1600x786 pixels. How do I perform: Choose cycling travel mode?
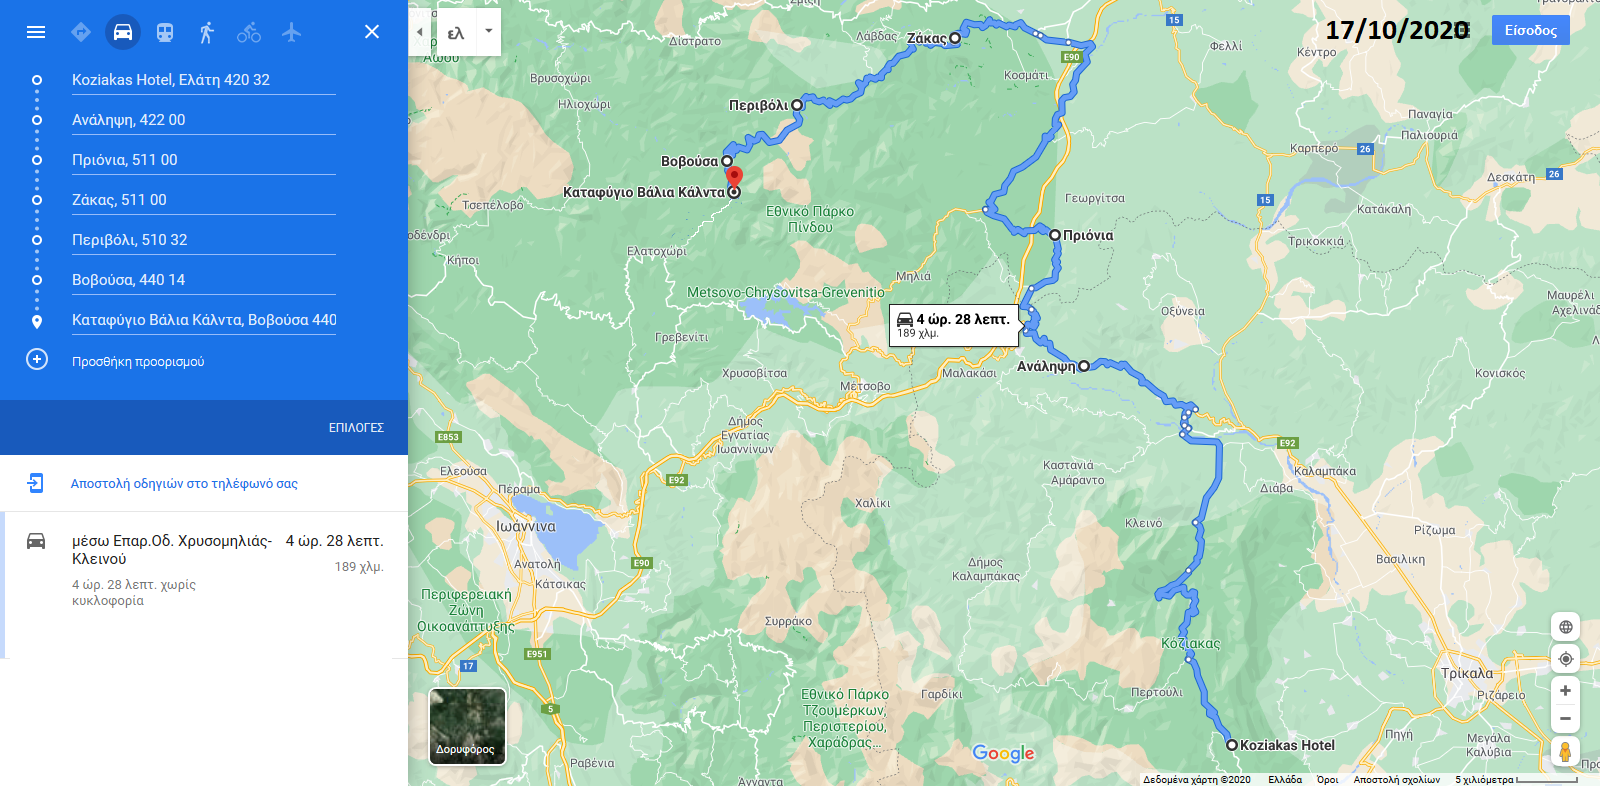(x=249, y=32)
